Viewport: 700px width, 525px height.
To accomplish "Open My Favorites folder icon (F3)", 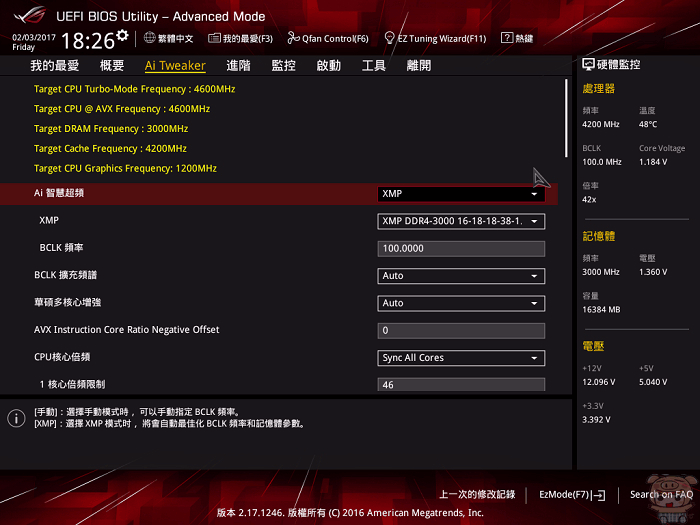I will click(214, 38).
